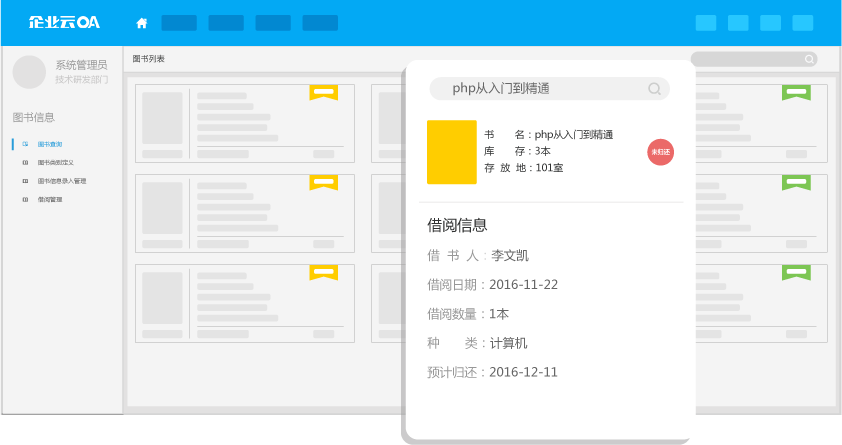Click the system administrator avatar circle
842x445 pixels.
point(29,72)
